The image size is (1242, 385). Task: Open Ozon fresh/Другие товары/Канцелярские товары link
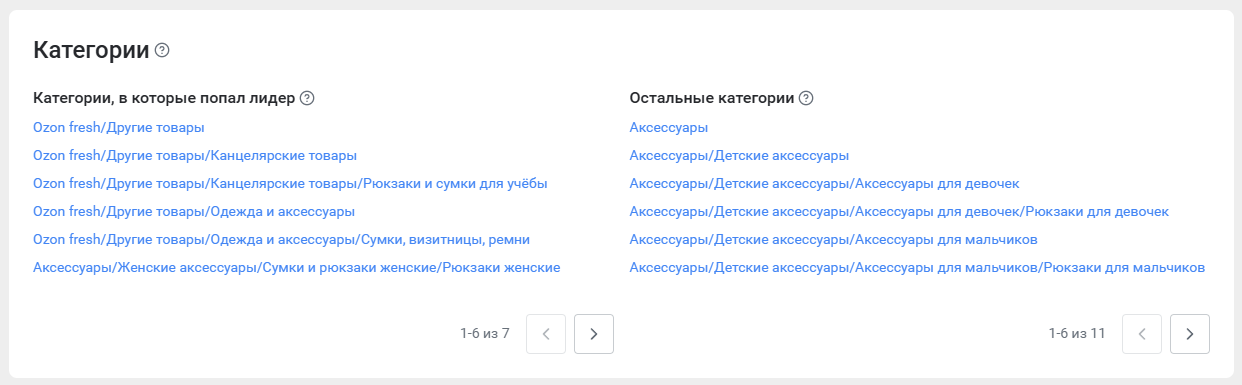(195, 155)
